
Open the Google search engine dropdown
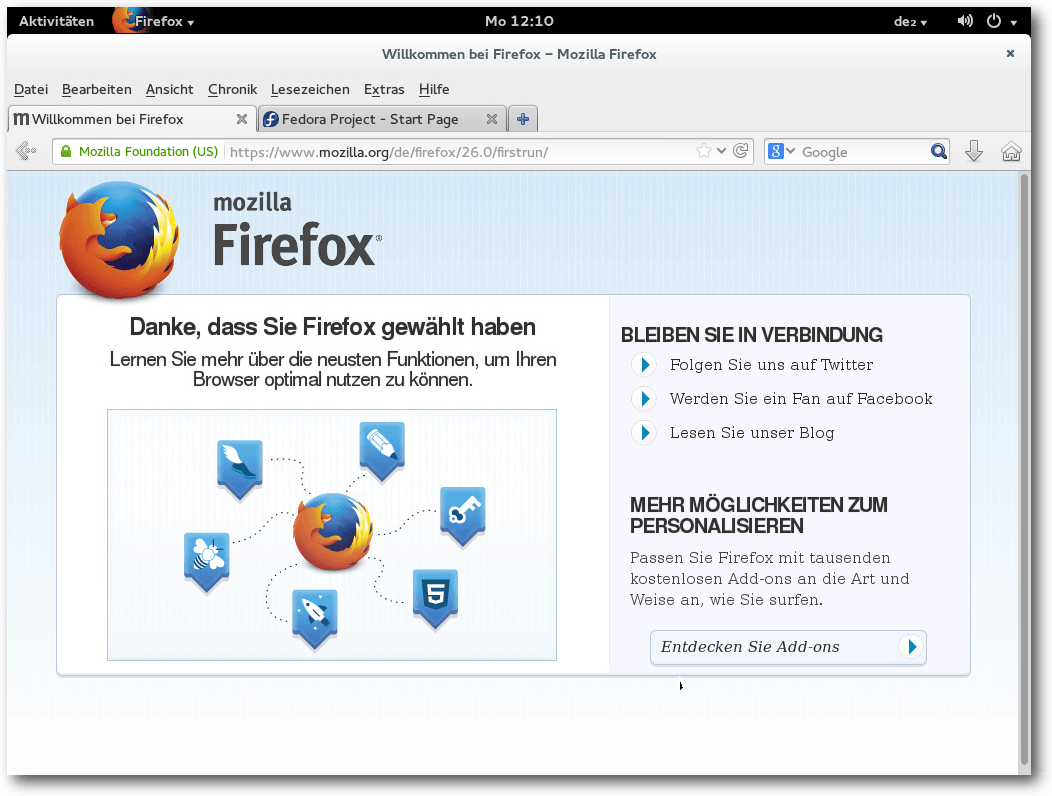point(781,151)
